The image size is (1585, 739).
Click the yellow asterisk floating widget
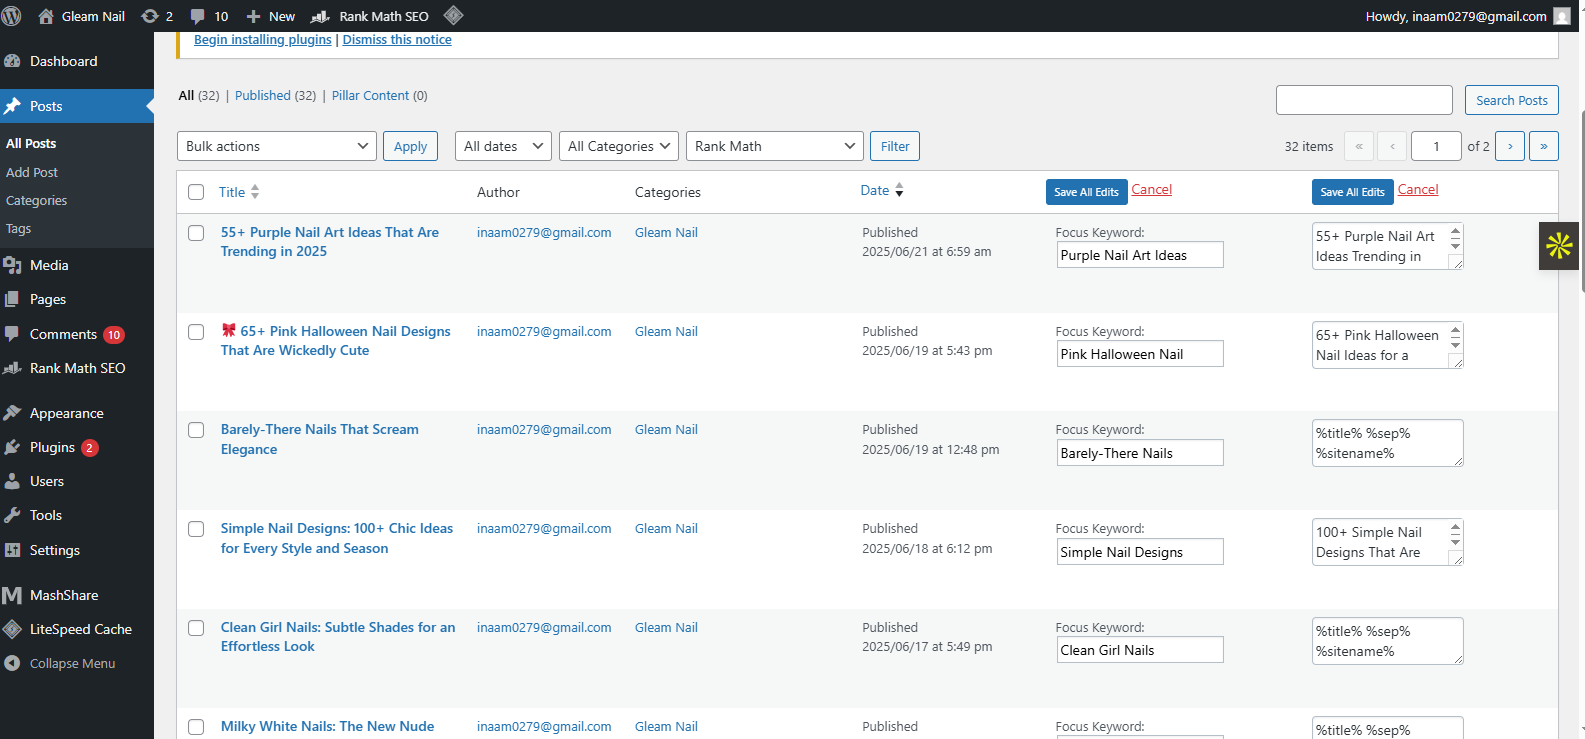tap(1559, 246)
